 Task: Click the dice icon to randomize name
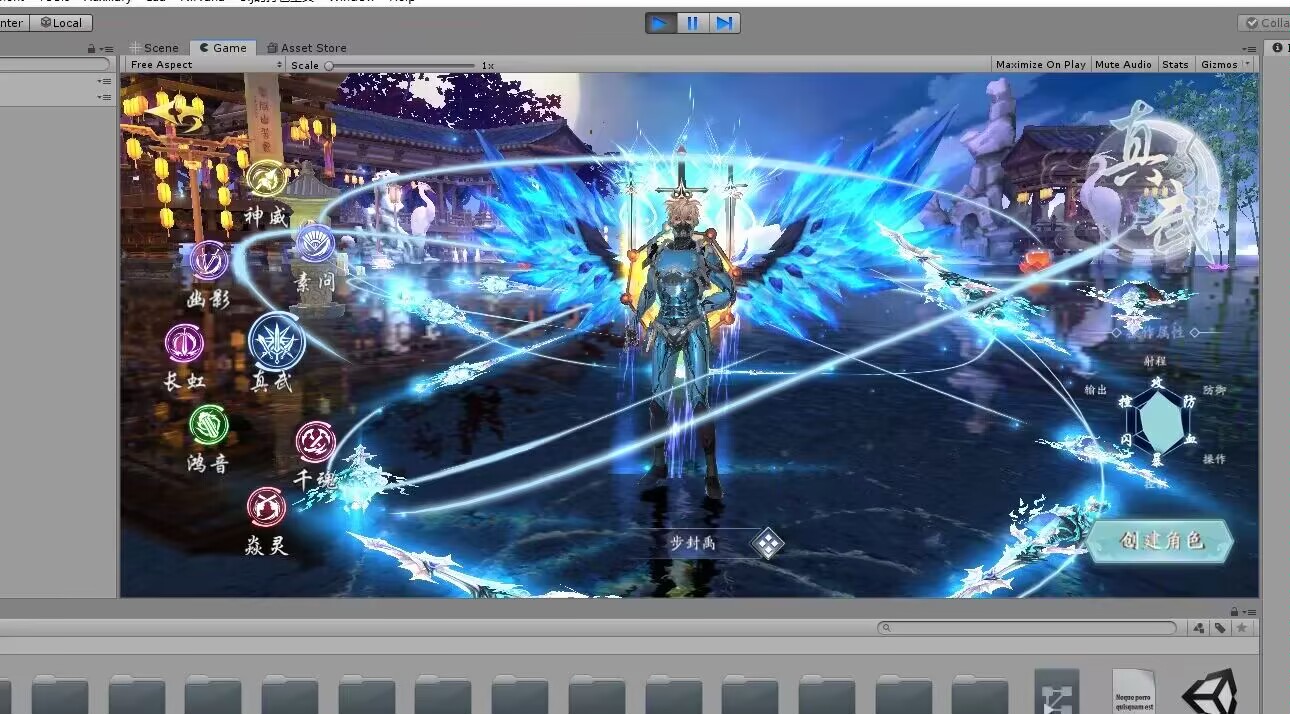click(767, 544)
